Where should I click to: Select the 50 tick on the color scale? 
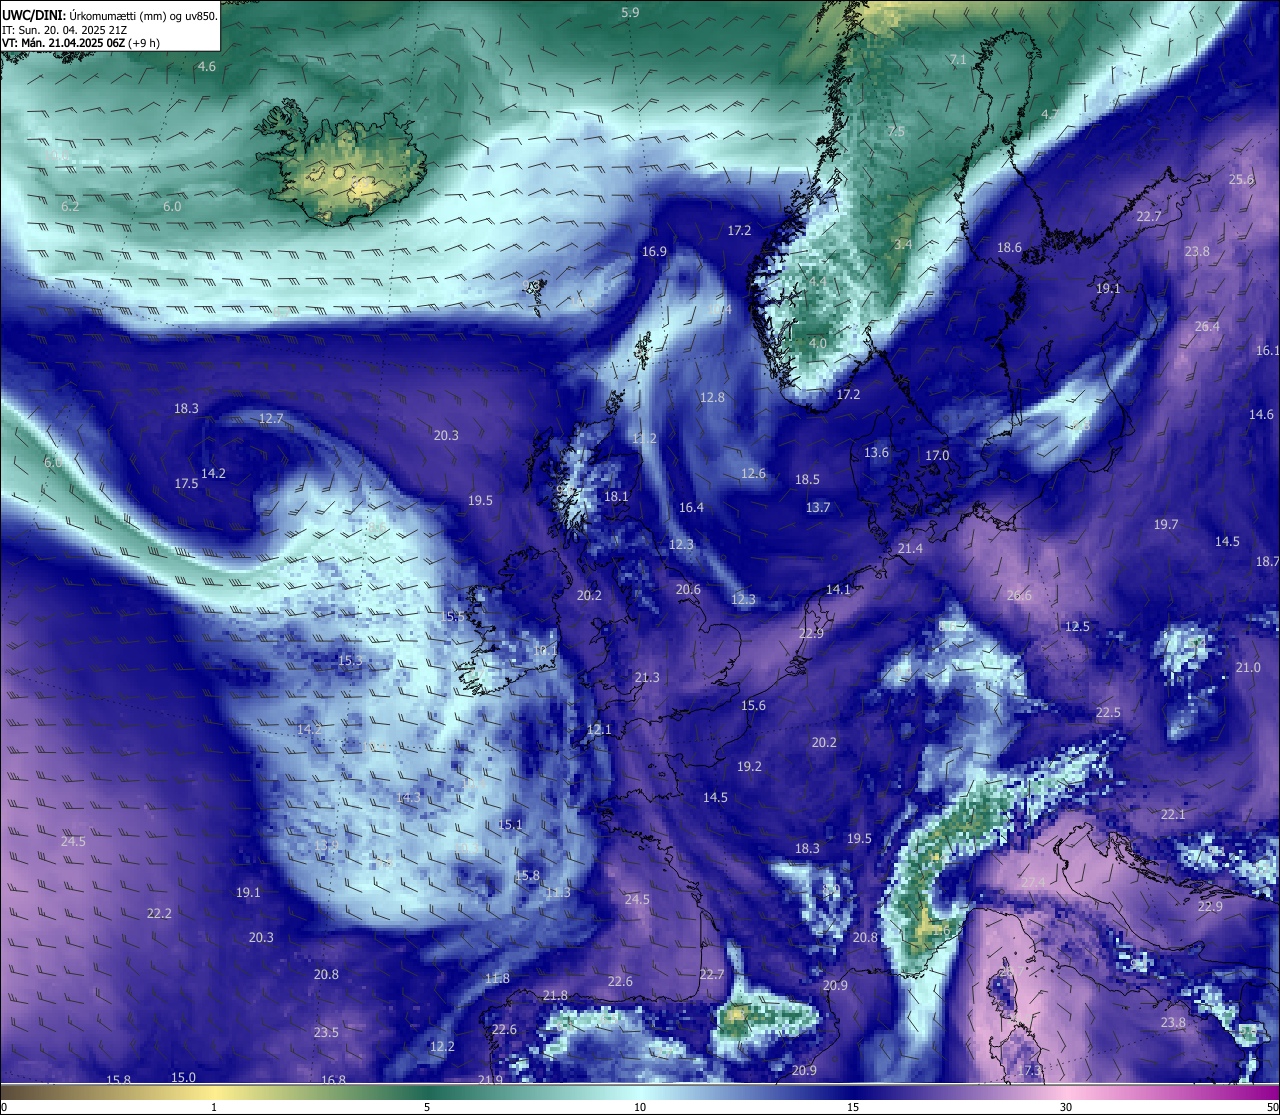point(1271,1107)
